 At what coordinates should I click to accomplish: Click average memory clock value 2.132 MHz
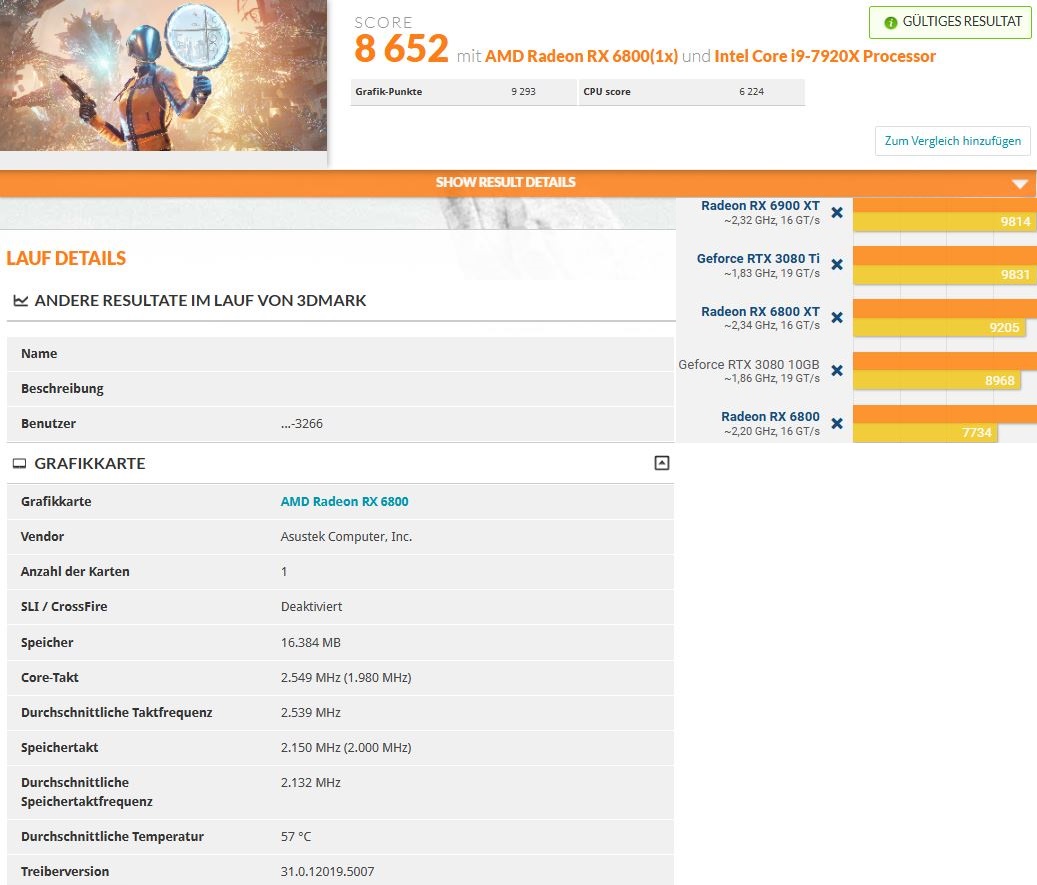point(310,782)
